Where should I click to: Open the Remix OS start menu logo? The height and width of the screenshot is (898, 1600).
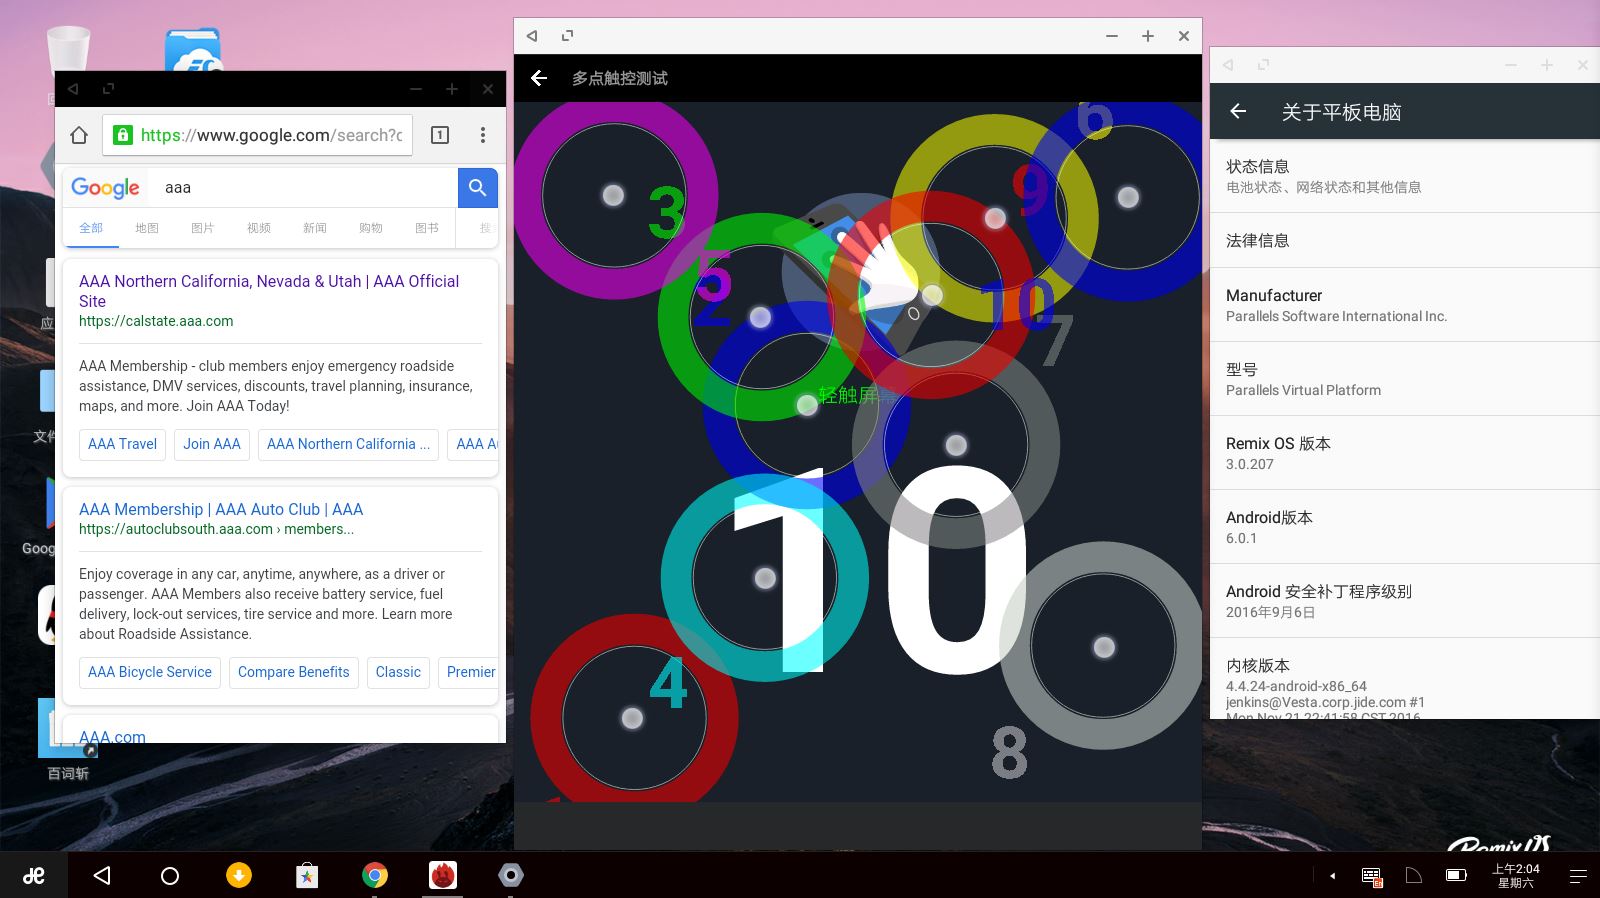pos(34,876)
